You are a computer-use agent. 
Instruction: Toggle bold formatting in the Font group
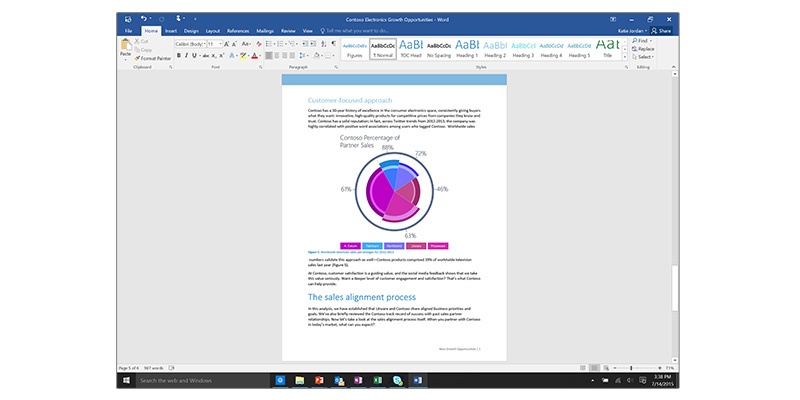click(178, 56)
